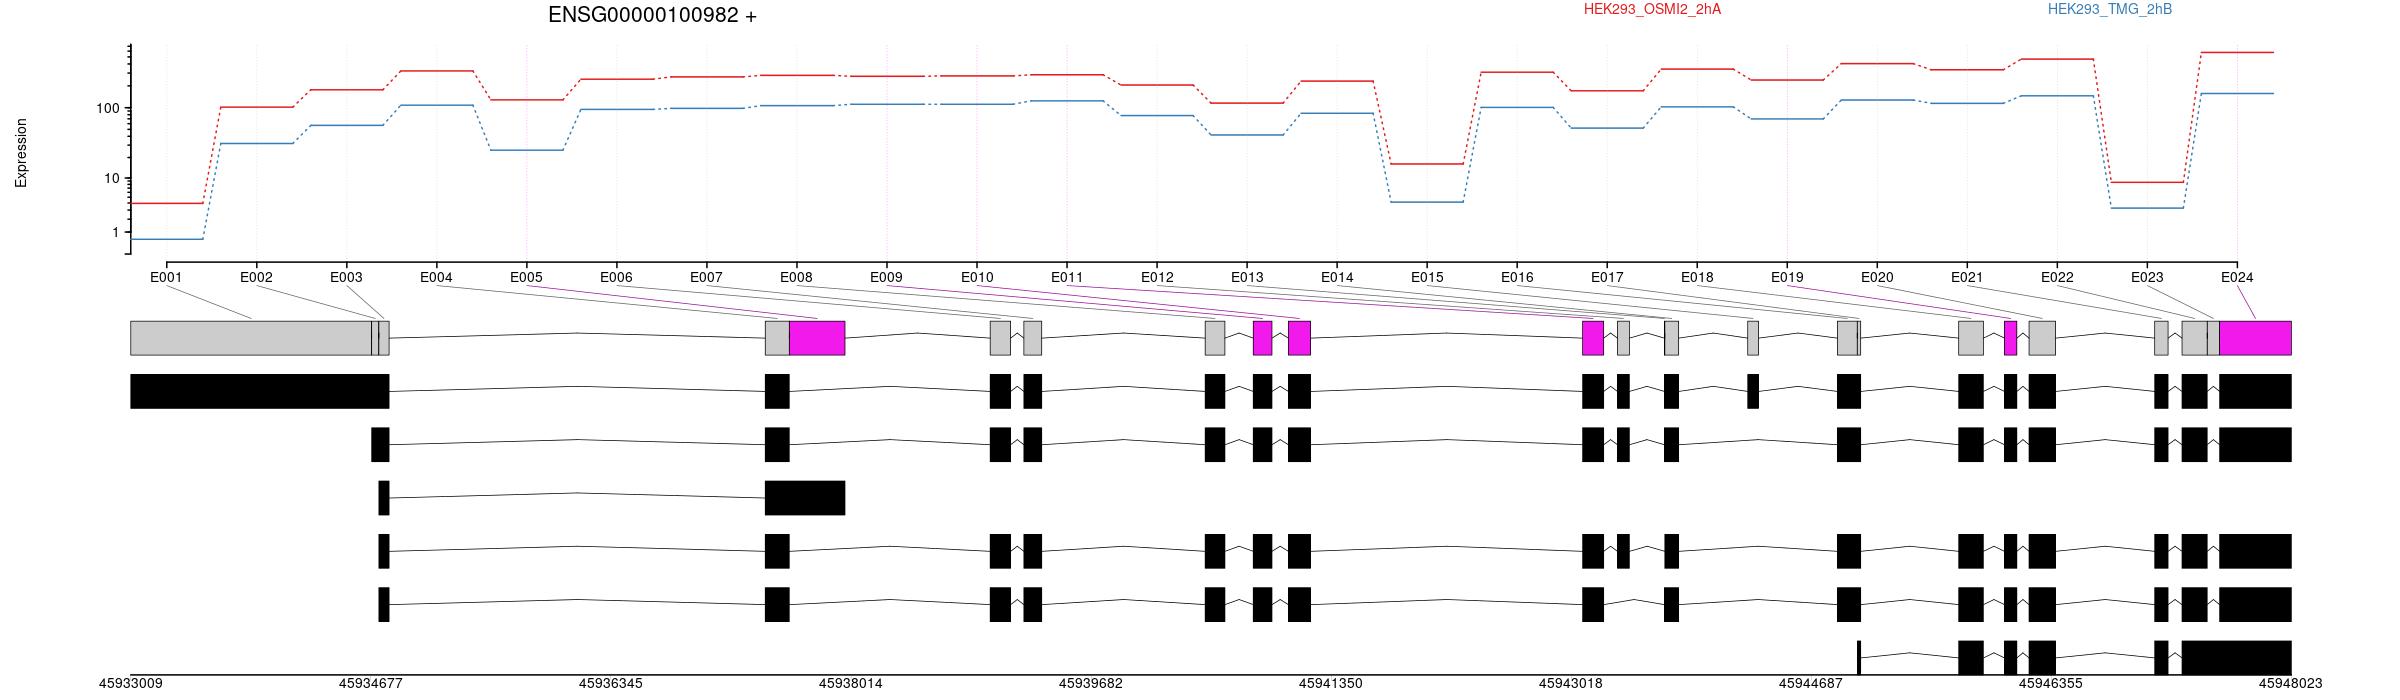The height and width of the screenshot is (700, 2400).
Task: Click exon label E013
Action: click(x=1247, y=277)
